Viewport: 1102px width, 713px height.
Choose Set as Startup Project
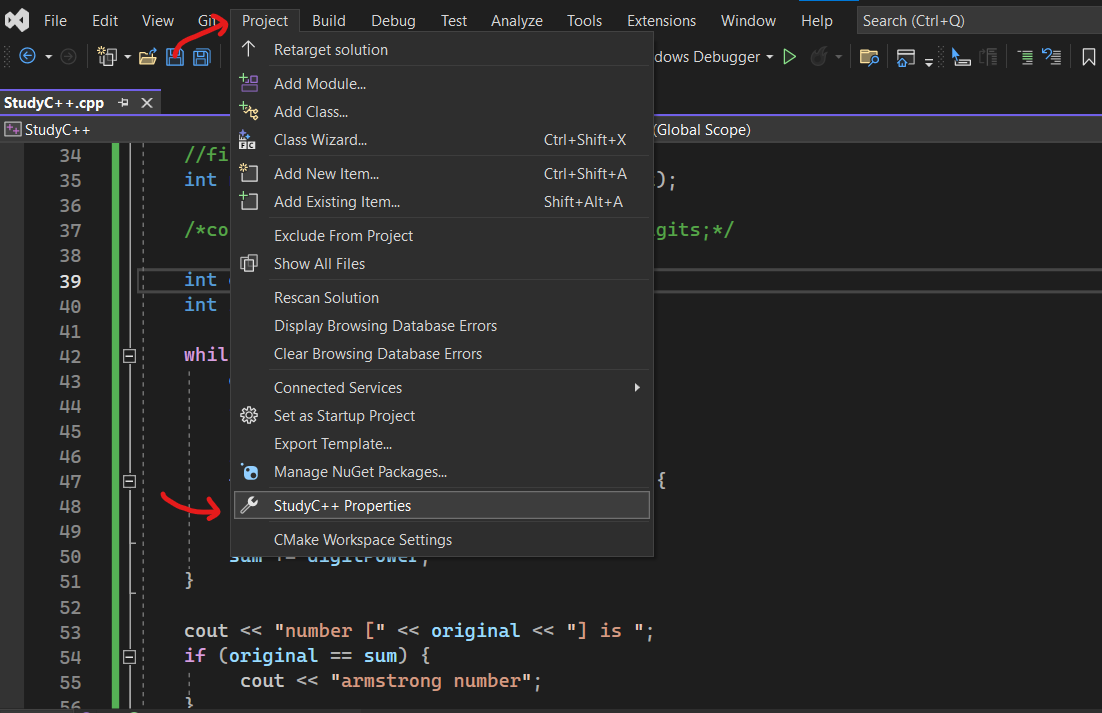(x=441, y=416)
